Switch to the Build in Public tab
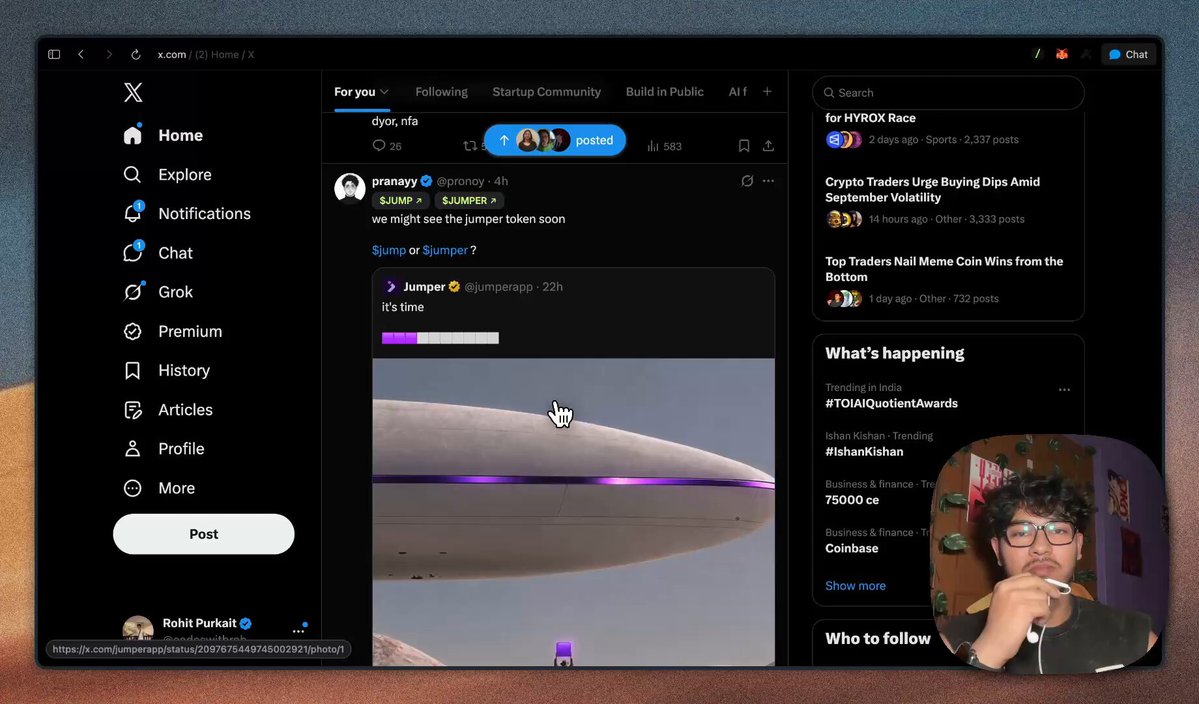 pos(664,92)
